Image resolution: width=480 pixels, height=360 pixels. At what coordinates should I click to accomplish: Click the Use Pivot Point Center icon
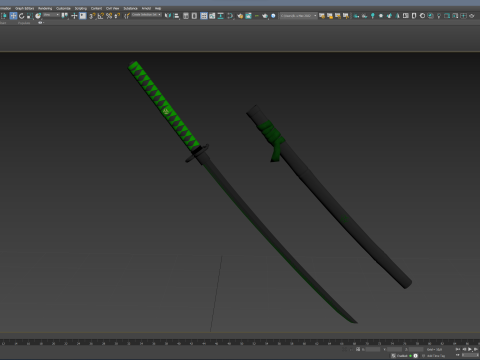click(x=65, y=16)
